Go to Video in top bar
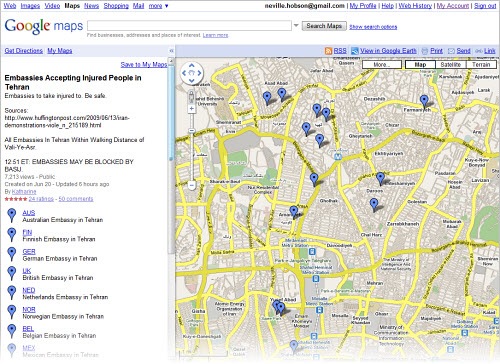This screenshot has width=500, height=364. [x=52, y=6]
